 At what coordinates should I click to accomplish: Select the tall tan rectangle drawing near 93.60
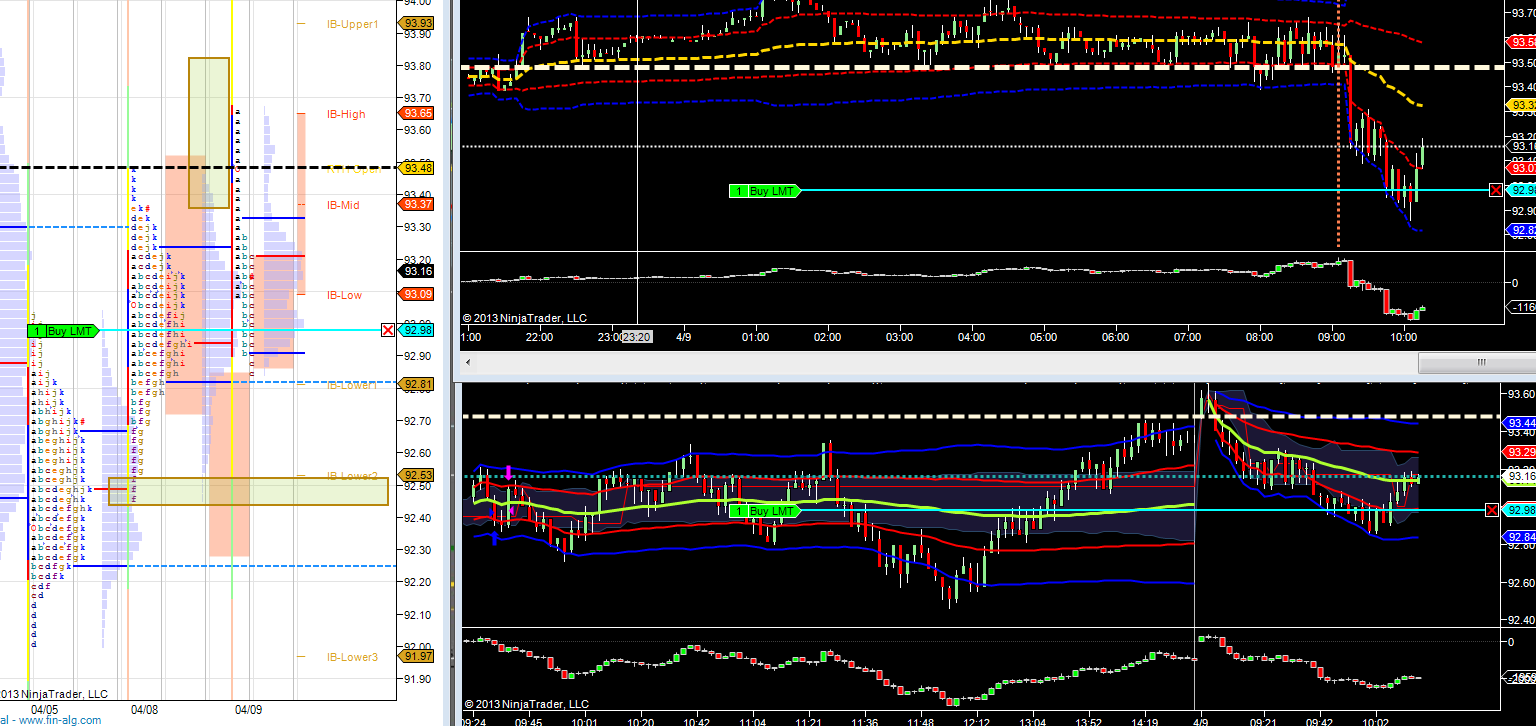pos(209,133)
